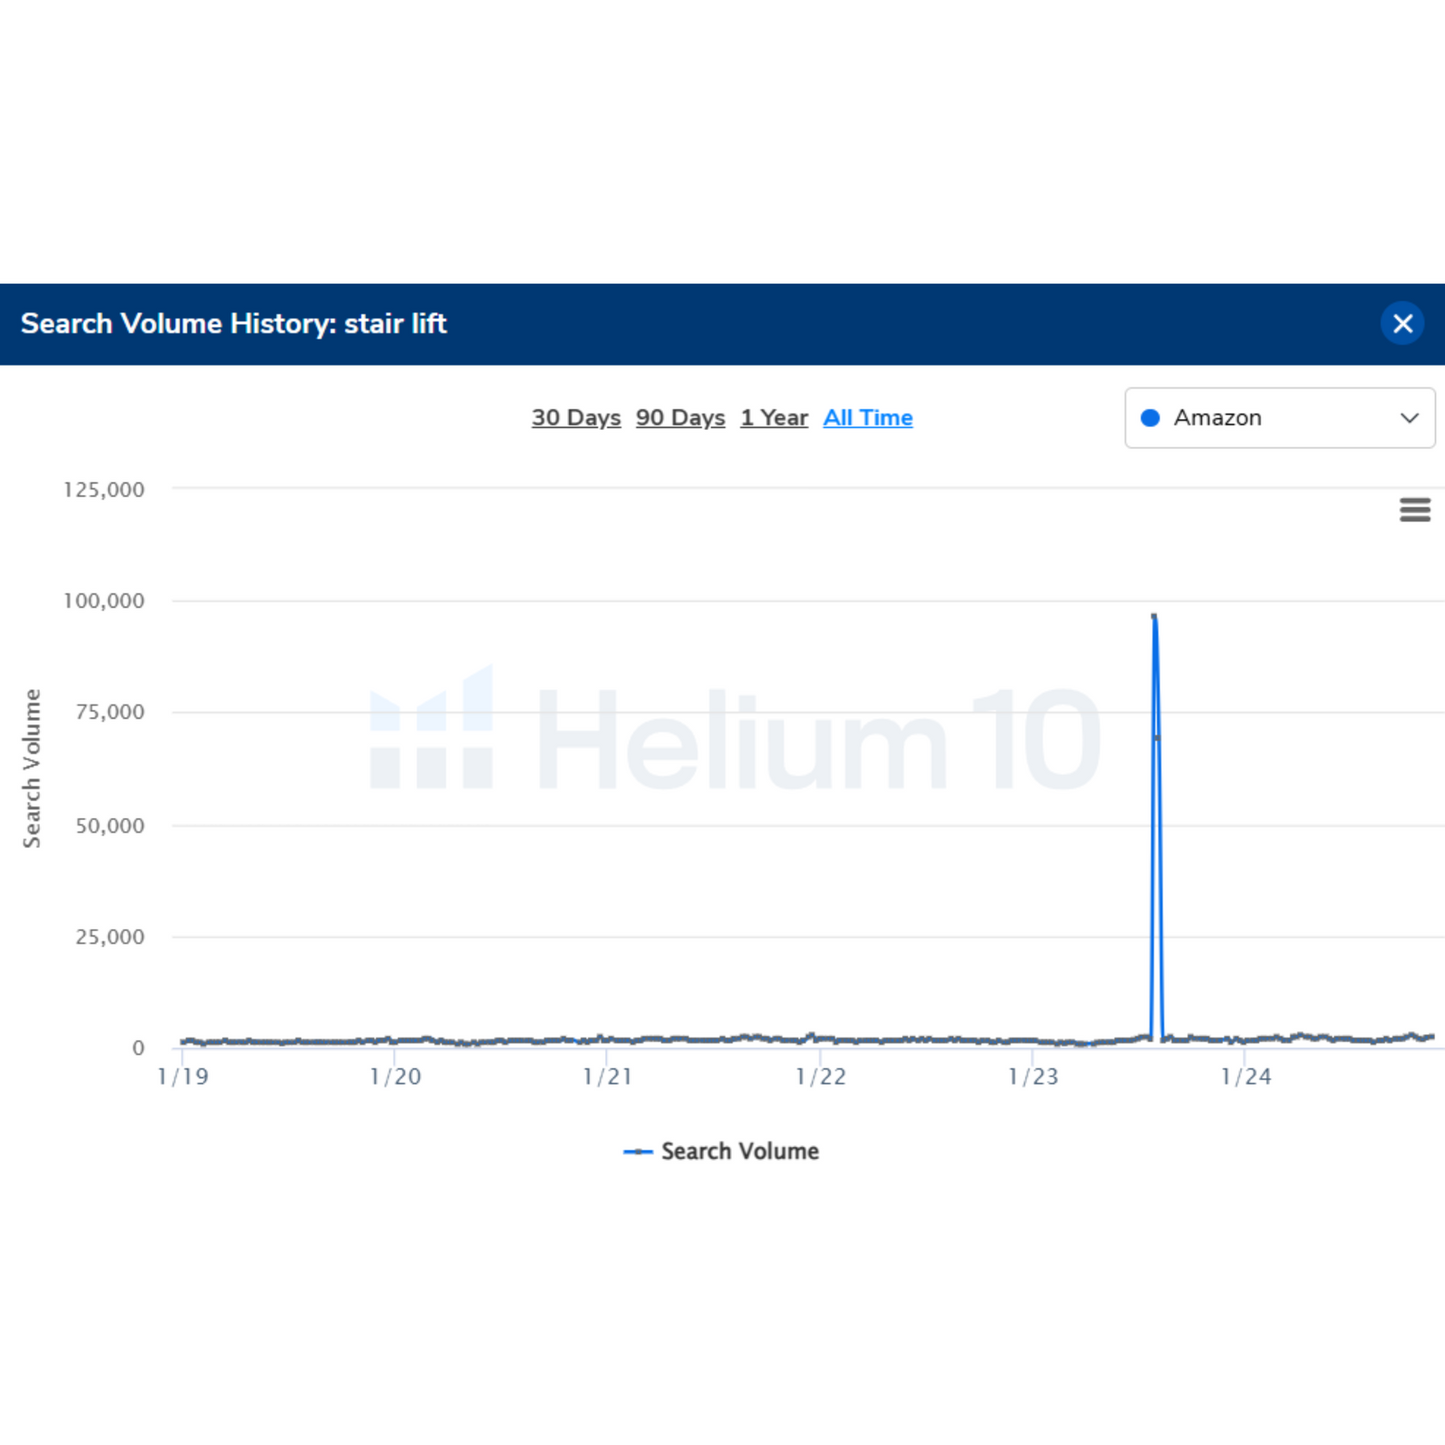The height and width of the screenshot is (1445, 1445).
Task: Click the 1/20 x-axis label
Action: 395,1077
